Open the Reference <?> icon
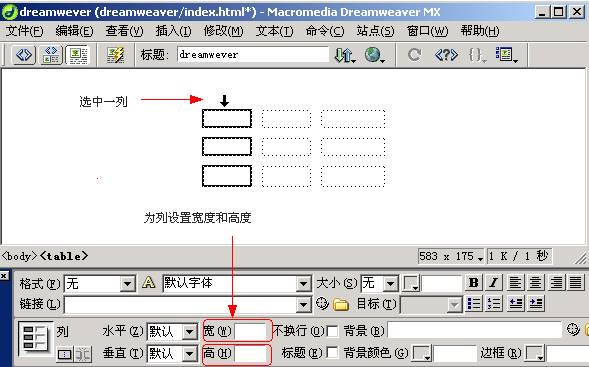The image size is (589, 367). point(446,55)
